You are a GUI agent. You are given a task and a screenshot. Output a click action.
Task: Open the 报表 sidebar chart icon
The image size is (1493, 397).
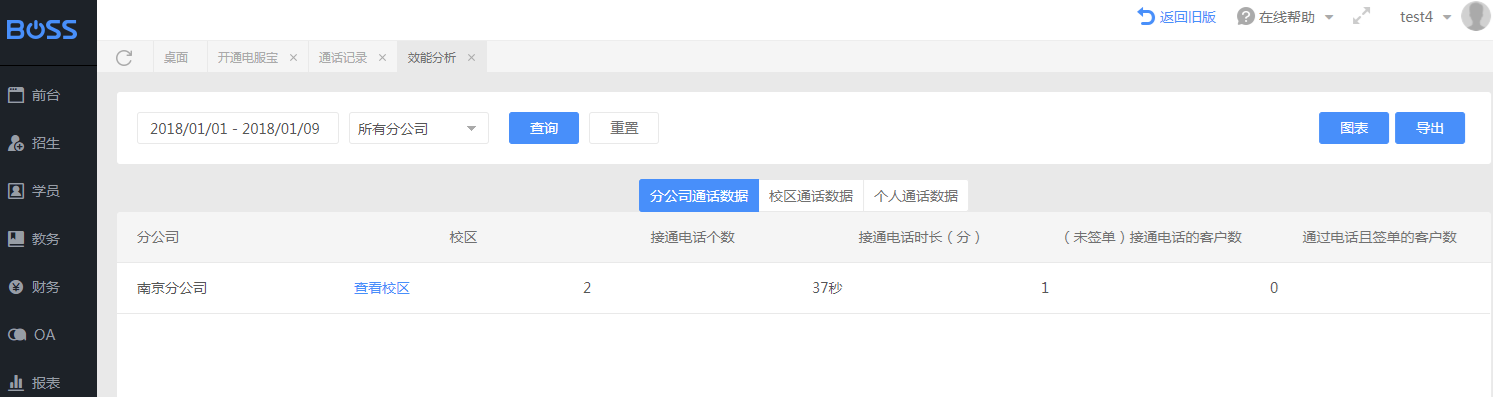(x=16, y=382)
